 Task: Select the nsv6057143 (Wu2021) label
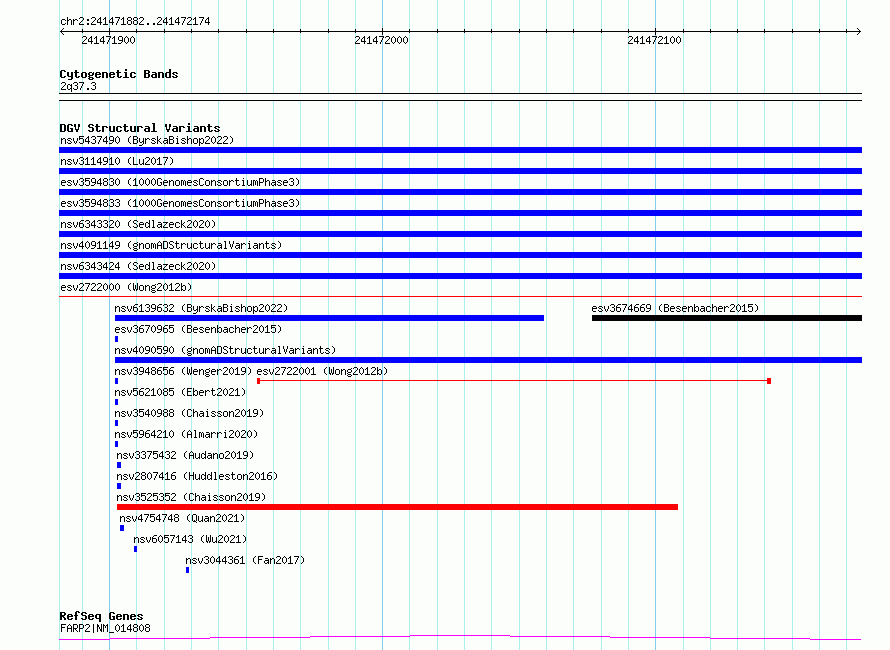point(189,539)
